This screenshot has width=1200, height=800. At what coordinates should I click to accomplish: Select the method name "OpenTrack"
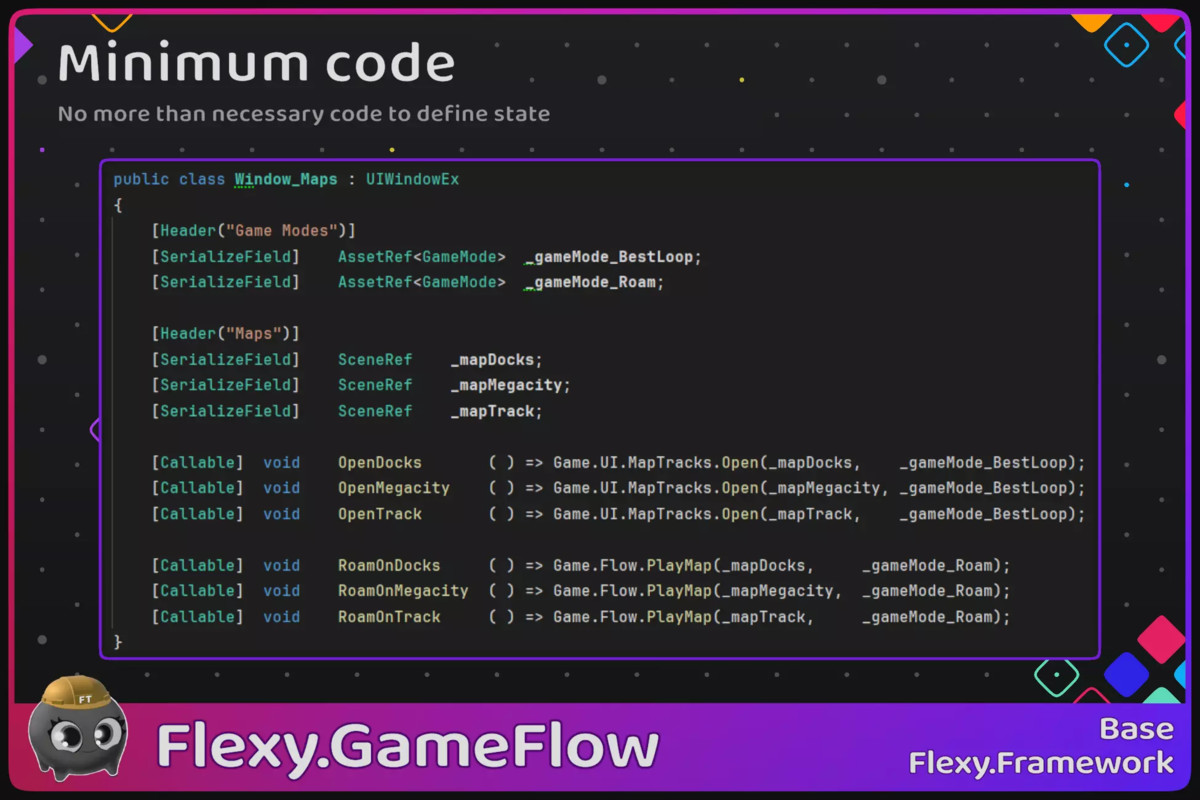click(380, 514)
